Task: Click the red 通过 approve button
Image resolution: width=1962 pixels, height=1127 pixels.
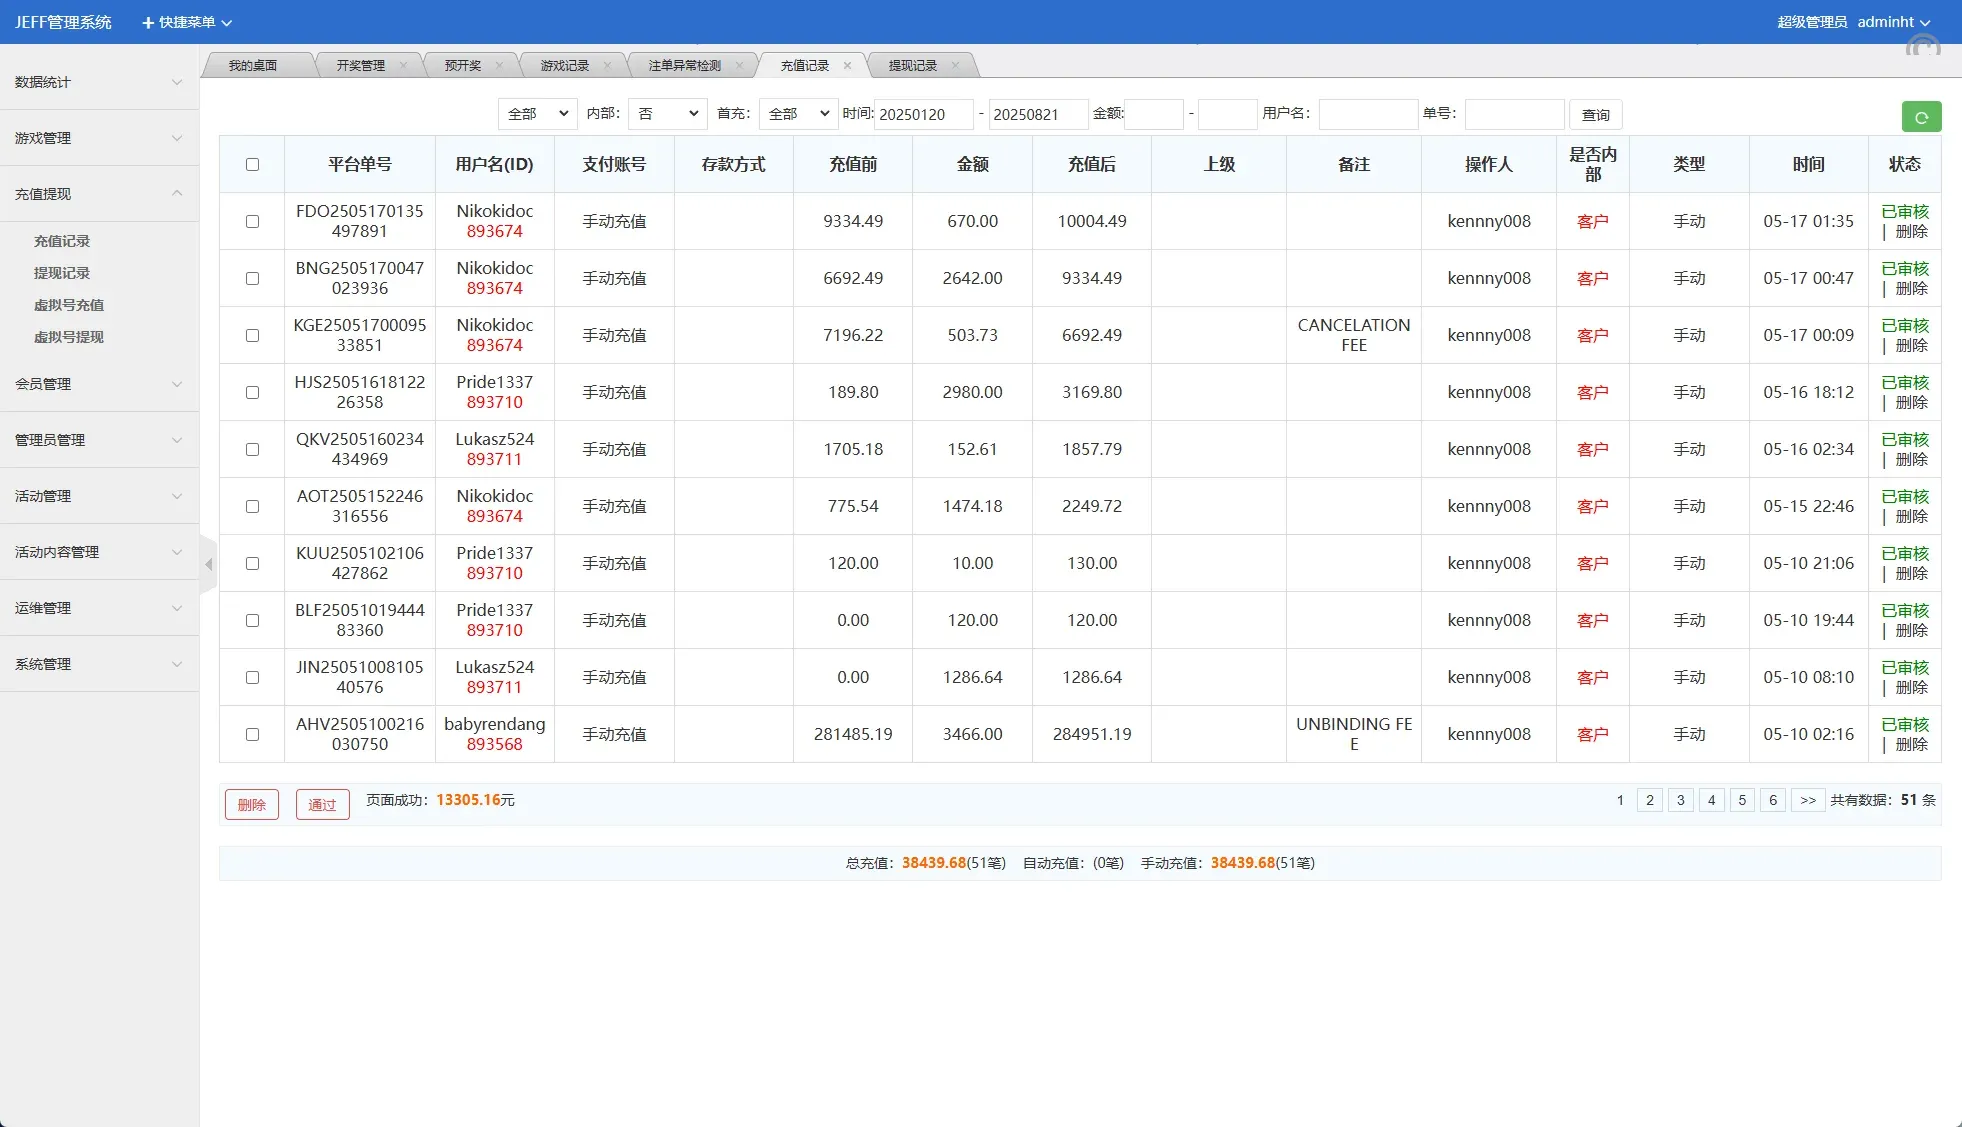Action: [322, 805]
